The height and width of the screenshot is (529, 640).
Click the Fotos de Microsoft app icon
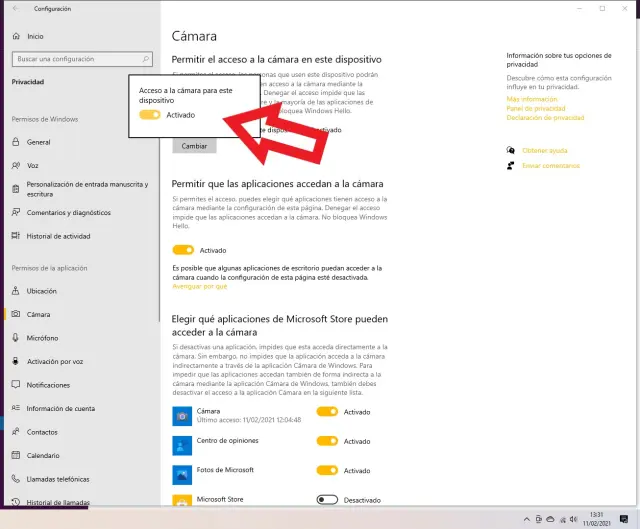point(182,472)
